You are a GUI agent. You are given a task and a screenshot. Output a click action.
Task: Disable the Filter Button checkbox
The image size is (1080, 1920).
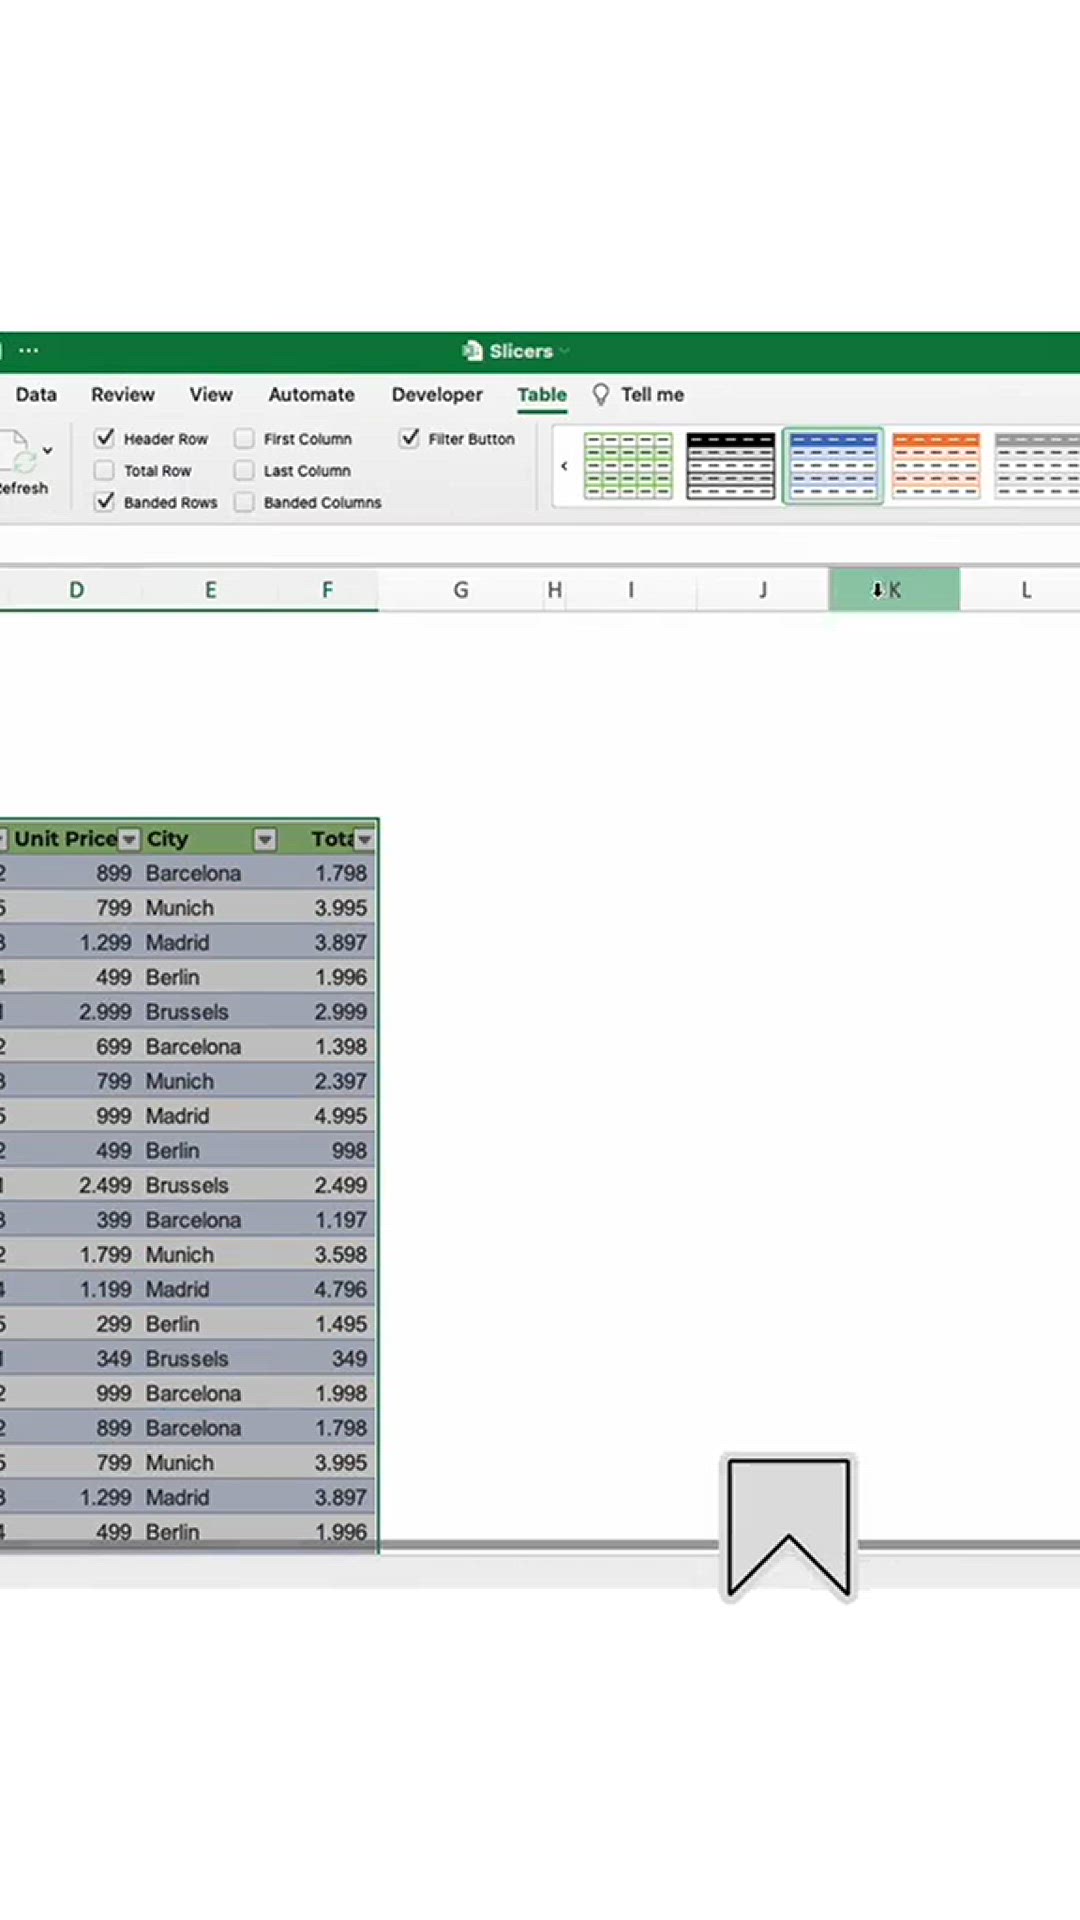pyautogui.click(x=410, y=438)
